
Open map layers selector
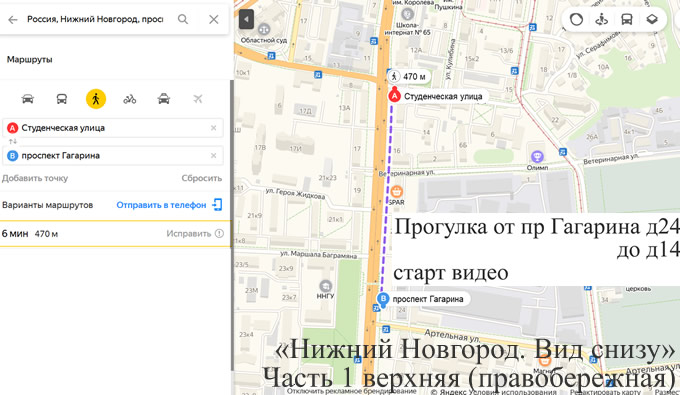[x=652, y=19]
